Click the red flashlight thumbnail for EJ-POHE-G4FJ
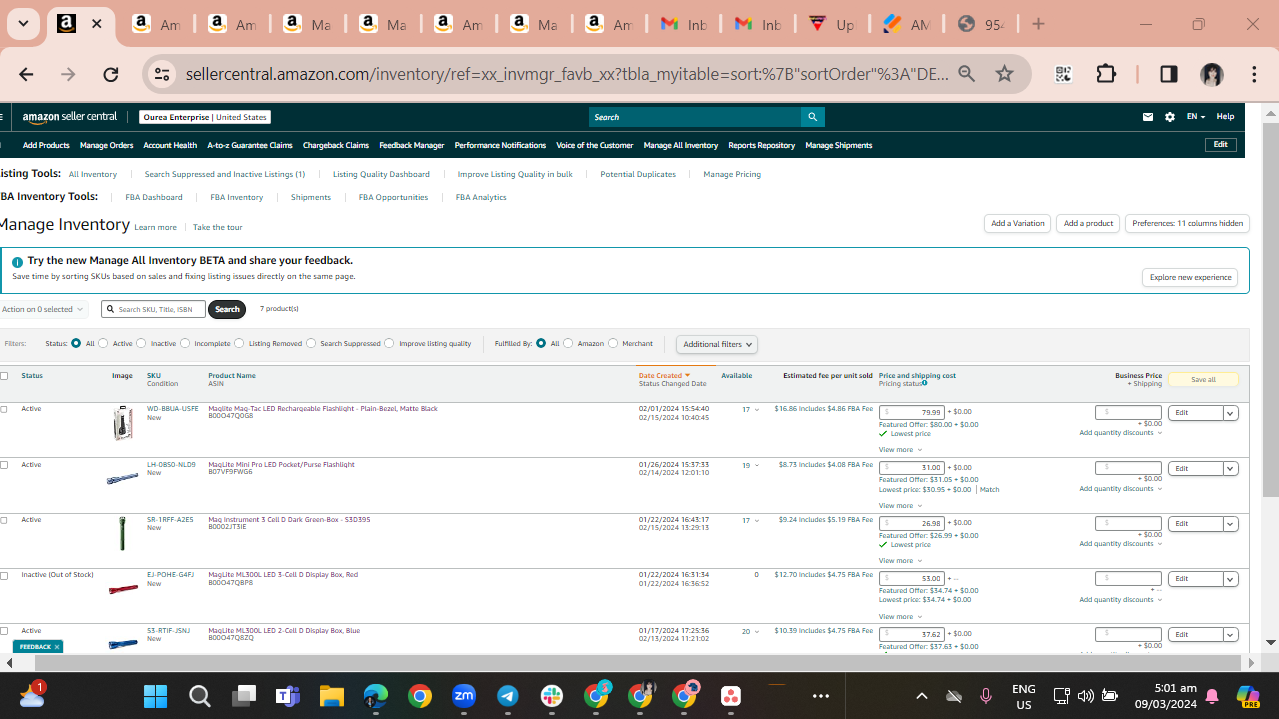Viewport: 1279px width, 719px height. [123, 589]
